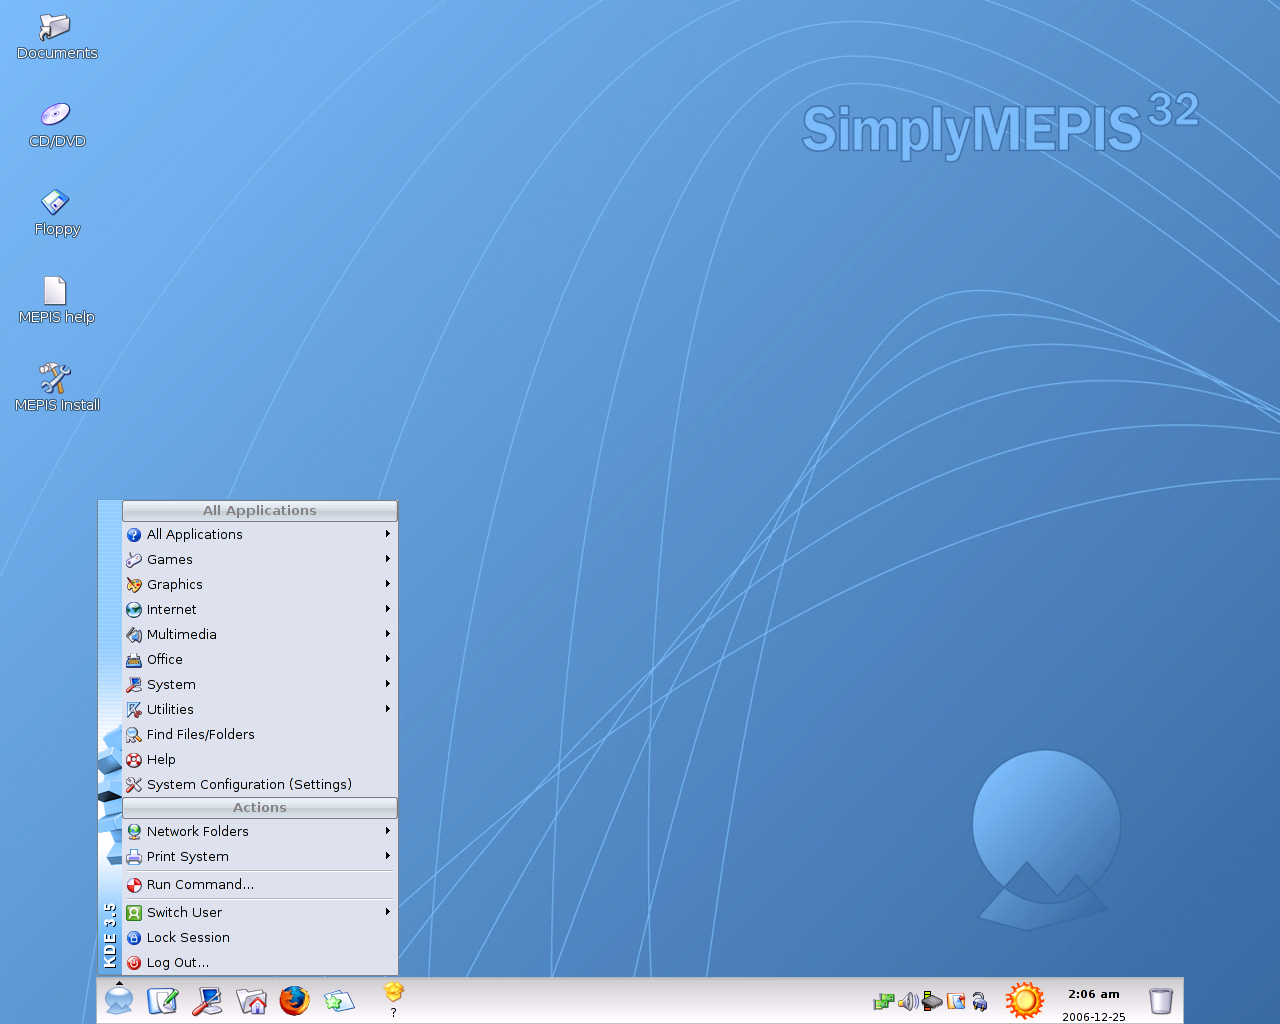The height and width of the screenshot is (1024, 1280).
Task: Choose Log Out... from menu
Action: click(260, 962)
